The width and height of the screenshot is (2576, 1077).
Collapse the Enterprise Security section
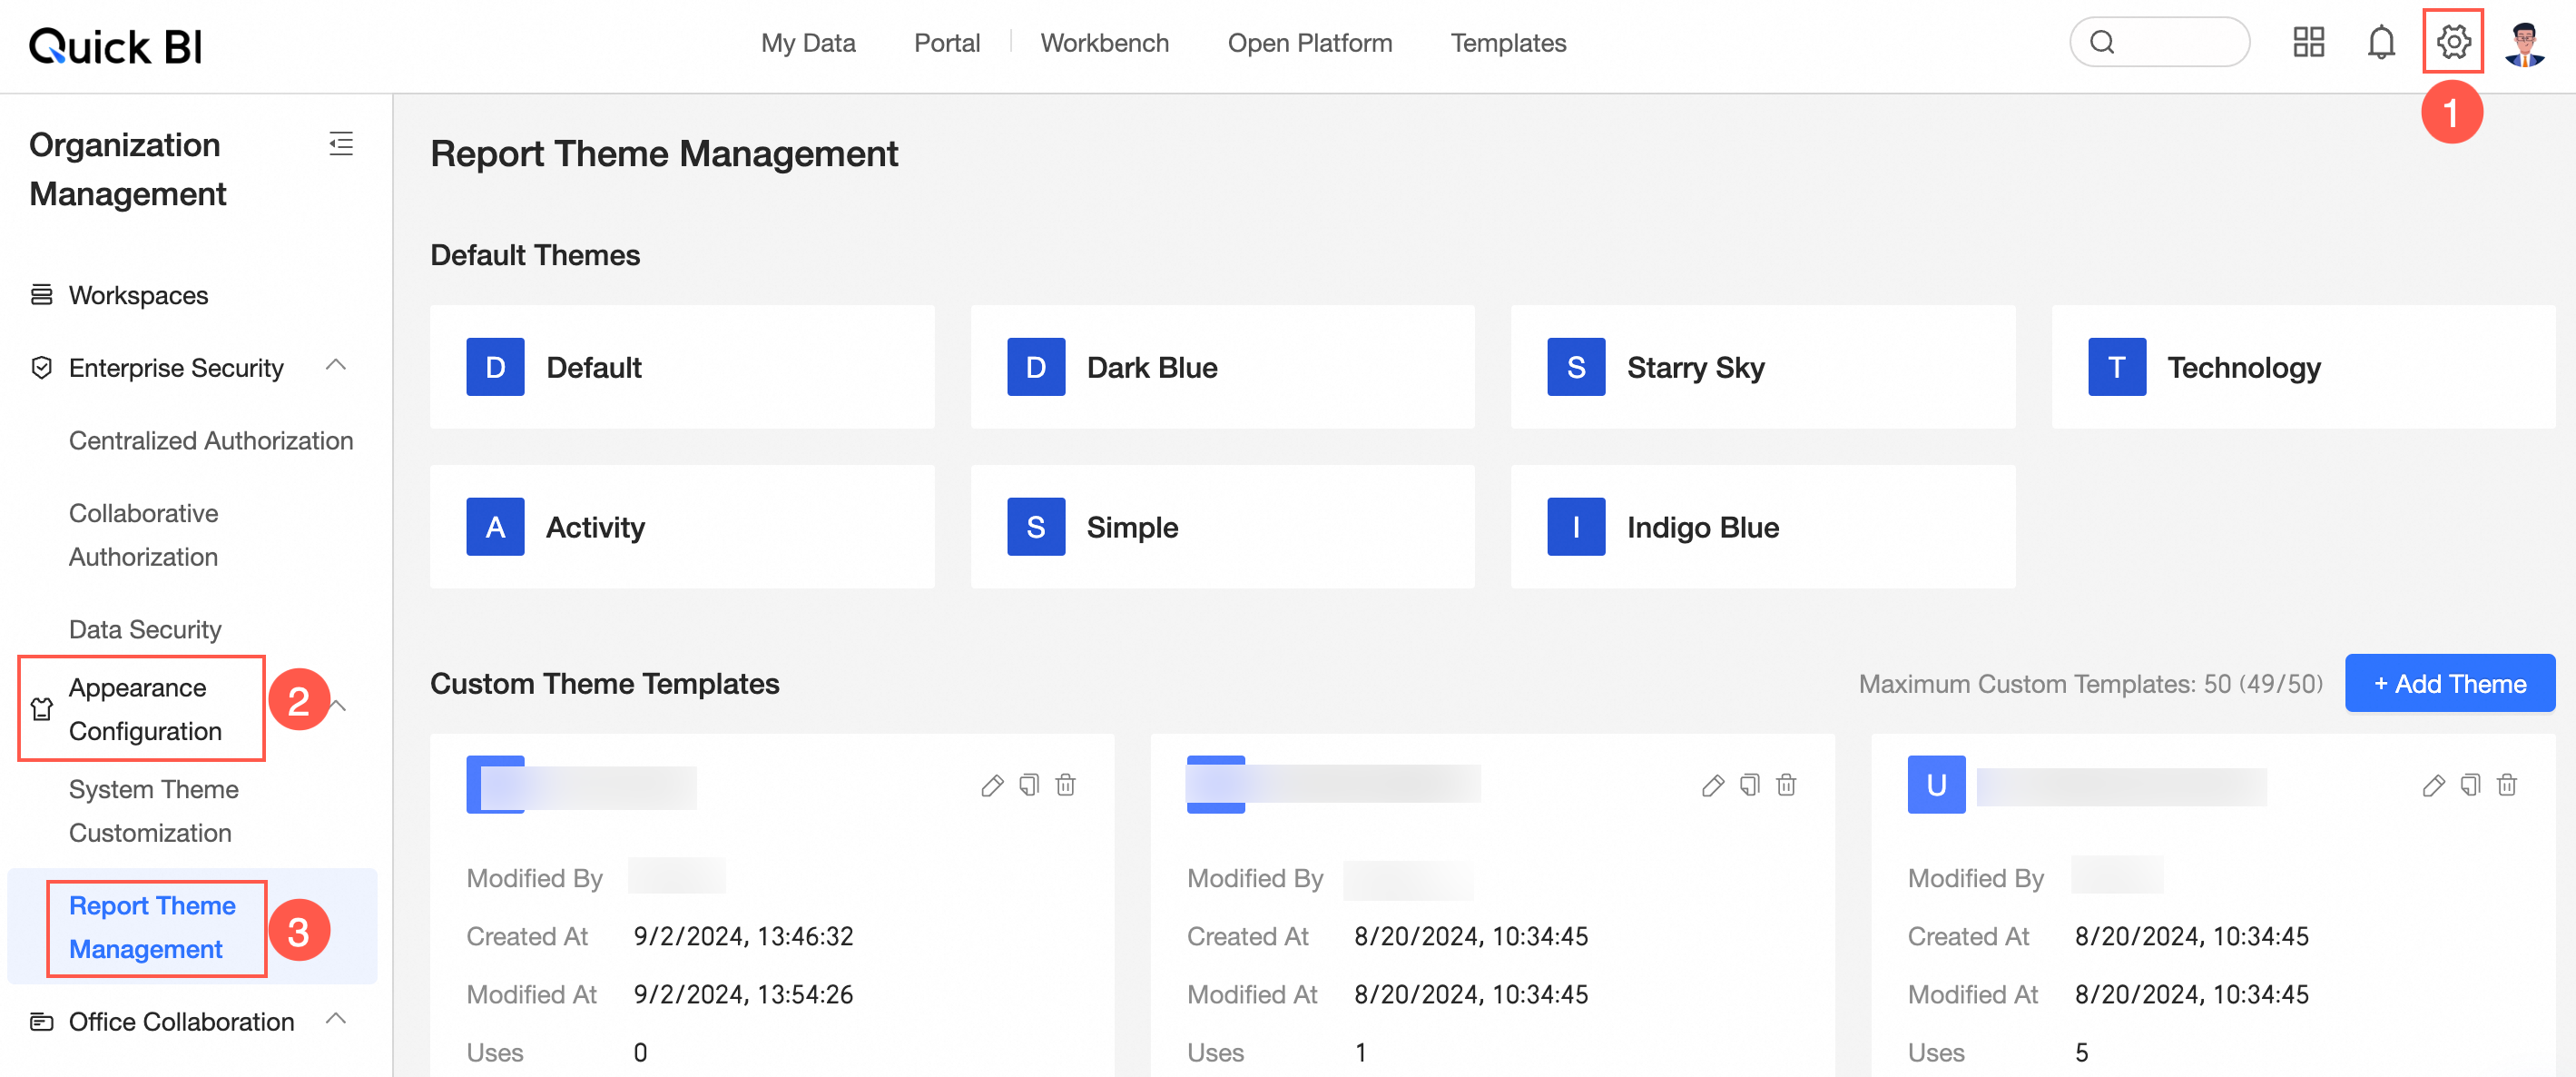click(x=336, y=366)
